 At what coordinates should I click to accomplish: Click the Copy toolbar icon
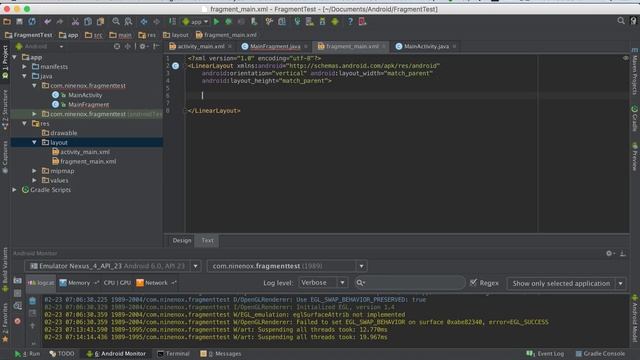(x=88, y=21)
